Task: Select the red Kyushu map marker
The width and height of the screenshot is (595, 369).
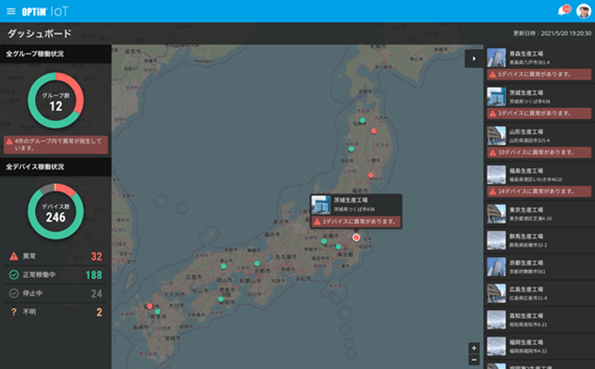Action: [x=150, y=306]
